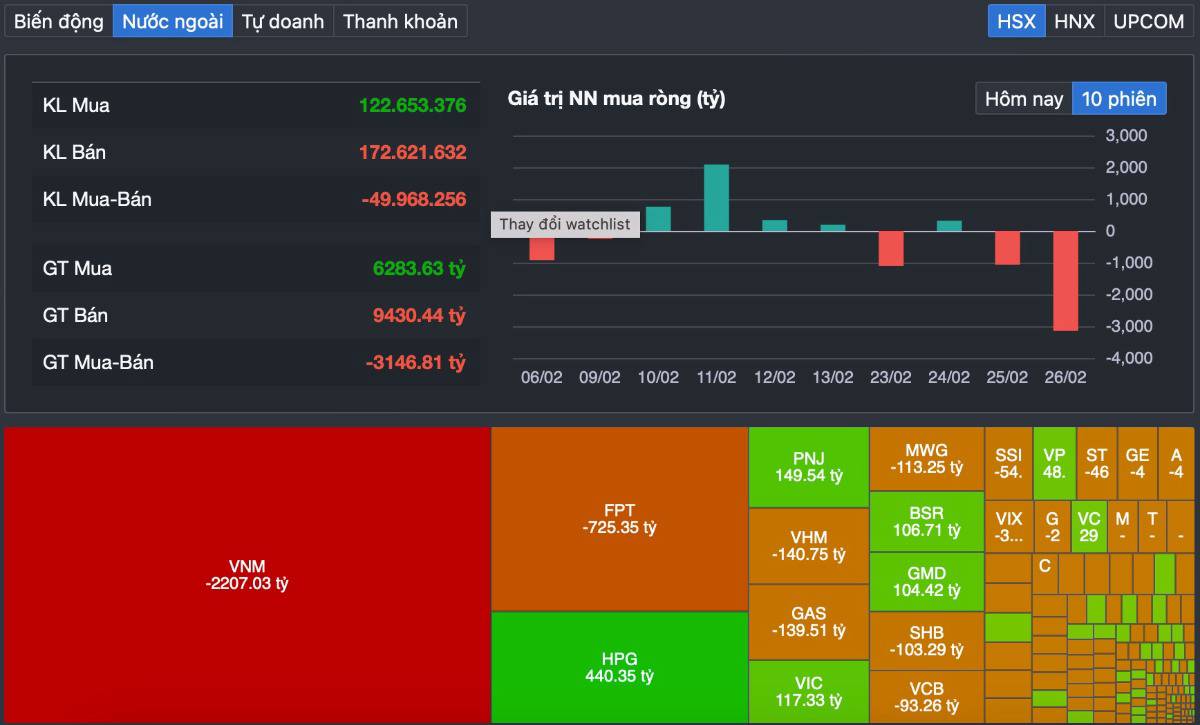Screen dimensions: 1200x725
Task: Click the SHB -103.29 tỷ tile
Action: click(926, 641)
